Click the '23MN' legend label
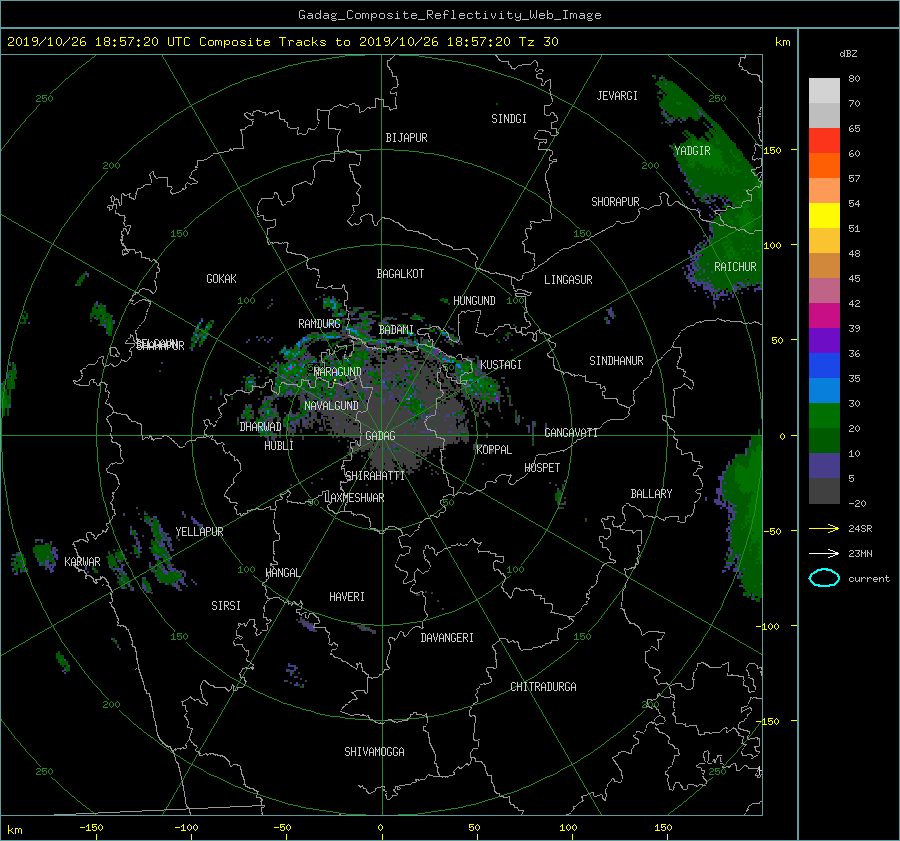Image resolution: width=900 pixels, height=841 pixels. click(x=860, y=553)
